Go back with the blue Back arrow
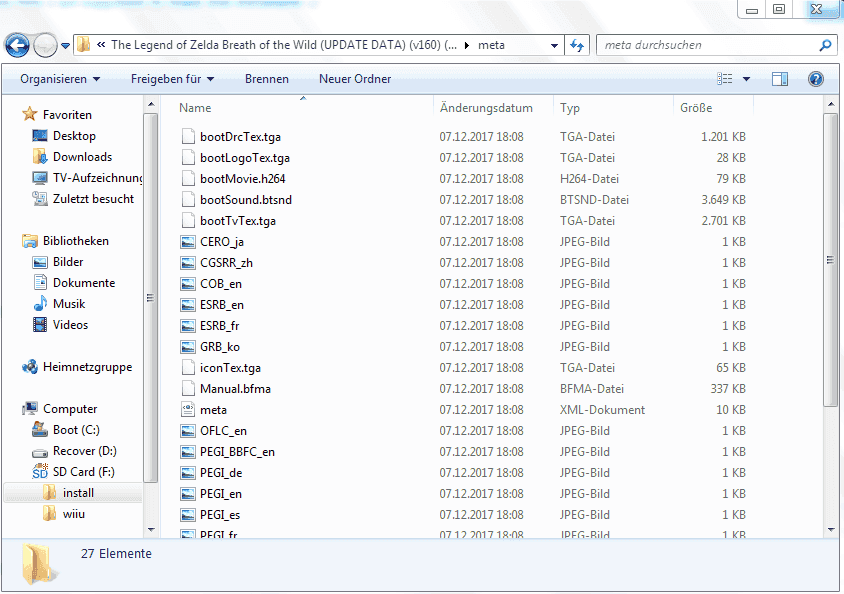 [17, 45]
